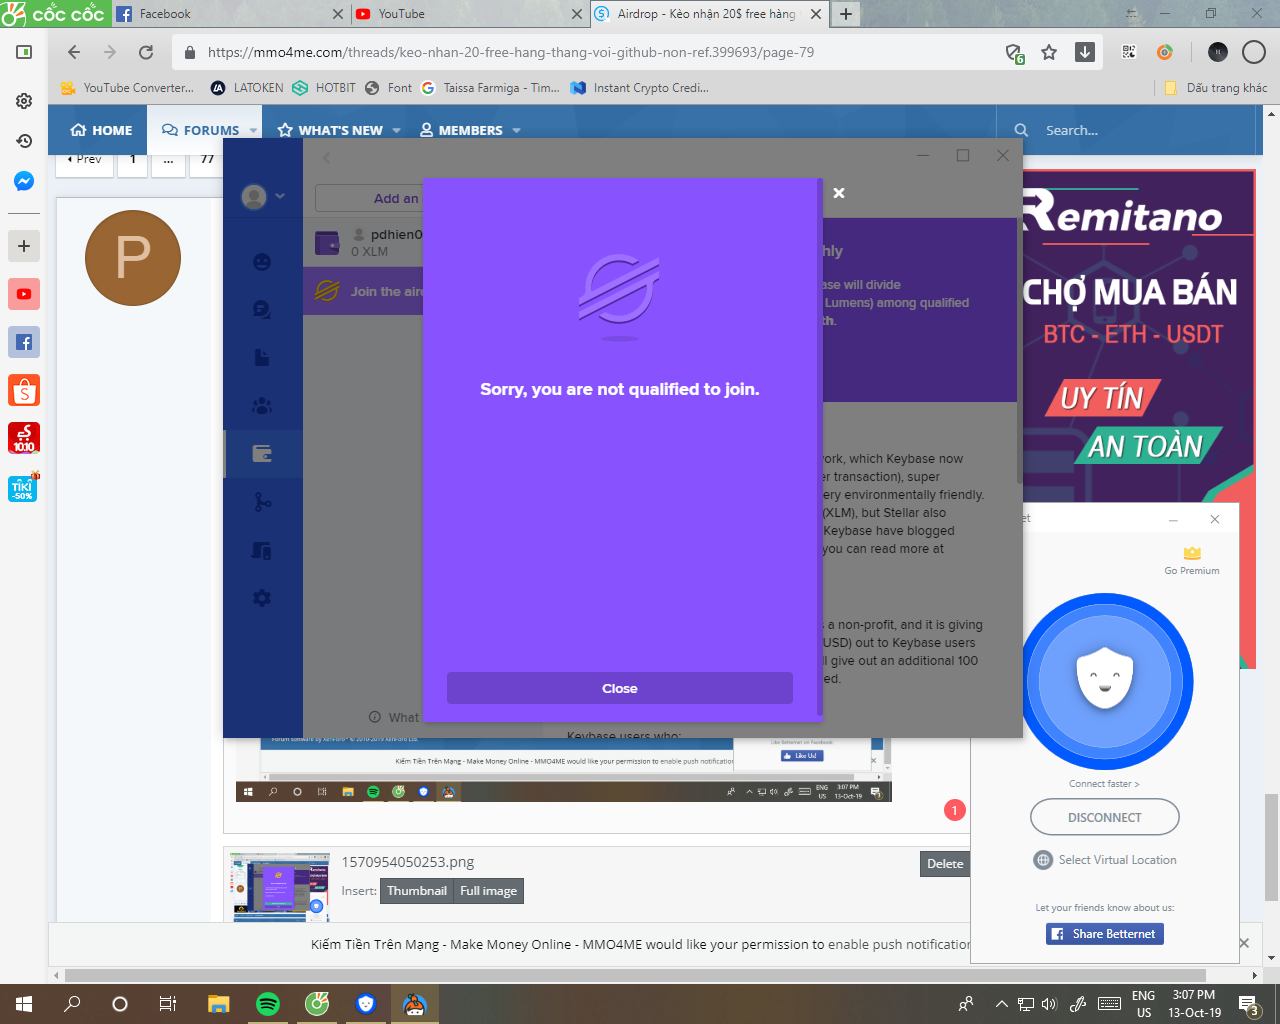1280x1024 pixels.
Task: Open browser sidebar settings gear
Action: pyautogui.click(x=24, y=101)
